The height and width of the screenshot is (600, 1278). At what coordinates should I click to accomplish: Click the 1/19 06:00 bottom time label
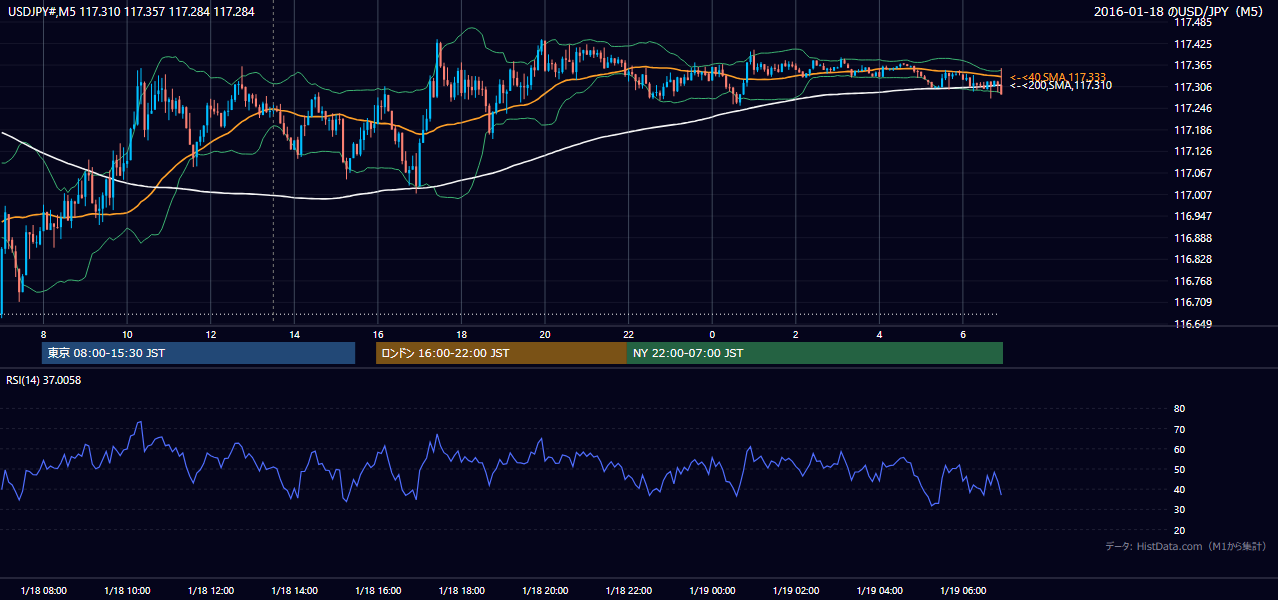click(x=963, y=590)
